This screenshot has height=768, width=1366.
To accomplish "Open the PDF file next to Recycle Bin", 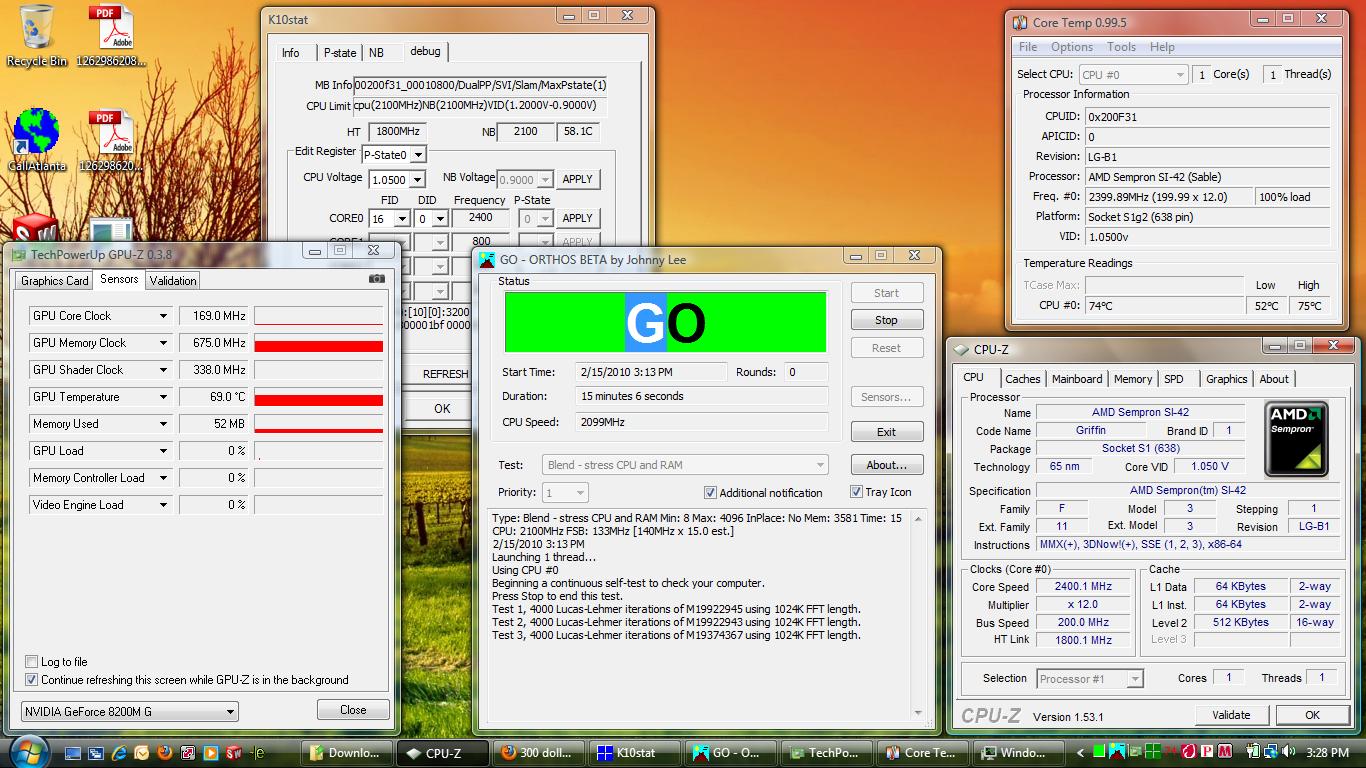I will 111,35.
